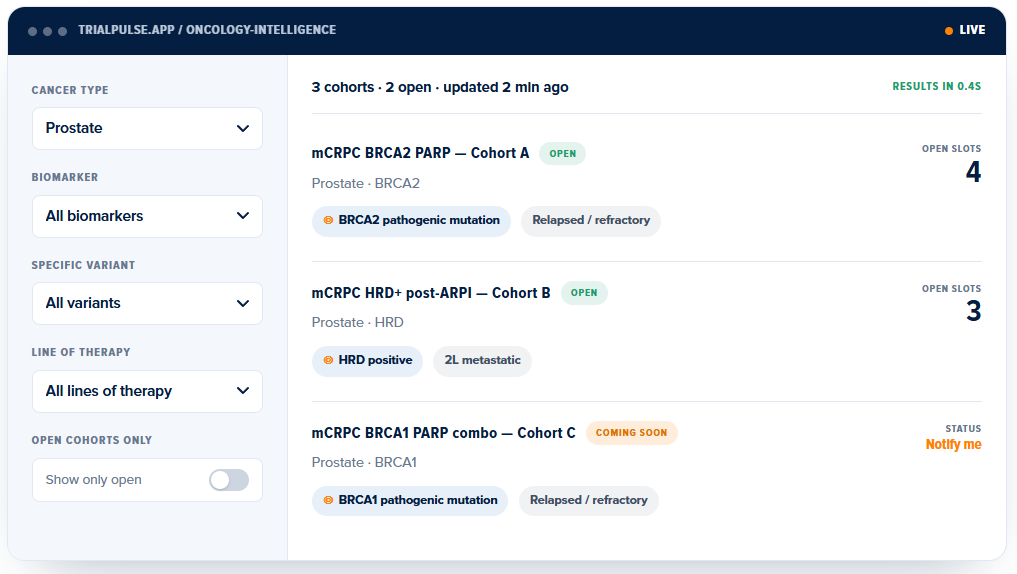
Task: Click the Prostate · BRCA2 subtitle
Action: coord(366,184)
